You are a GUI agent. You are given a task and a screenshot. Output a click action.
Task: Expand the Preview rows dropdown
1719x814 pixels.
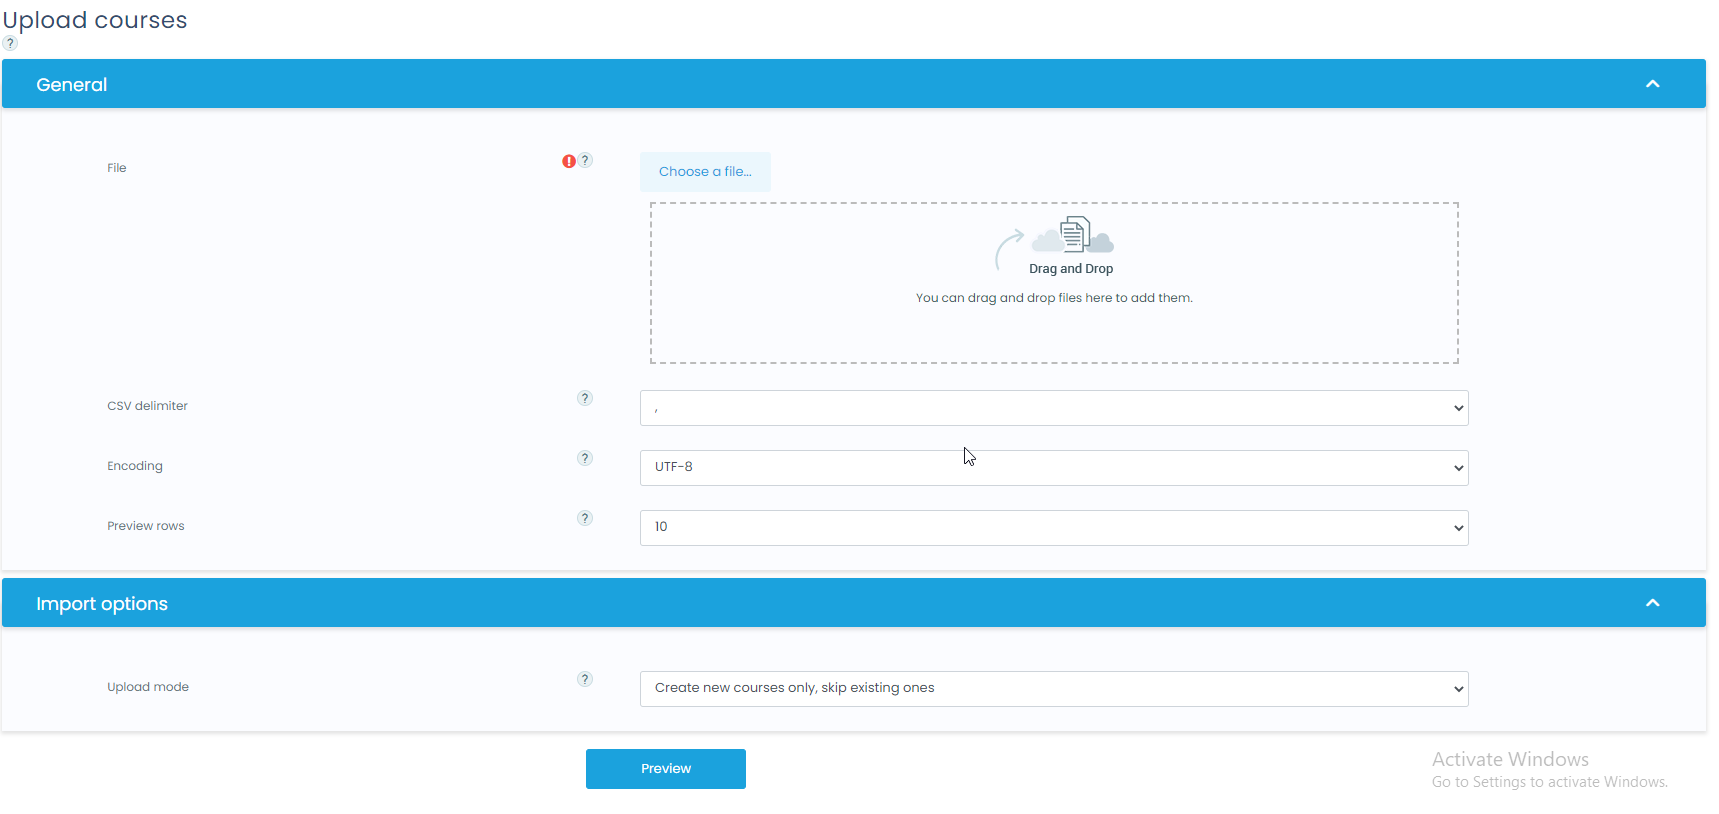pyautogui.click(x=1053, y=528)
